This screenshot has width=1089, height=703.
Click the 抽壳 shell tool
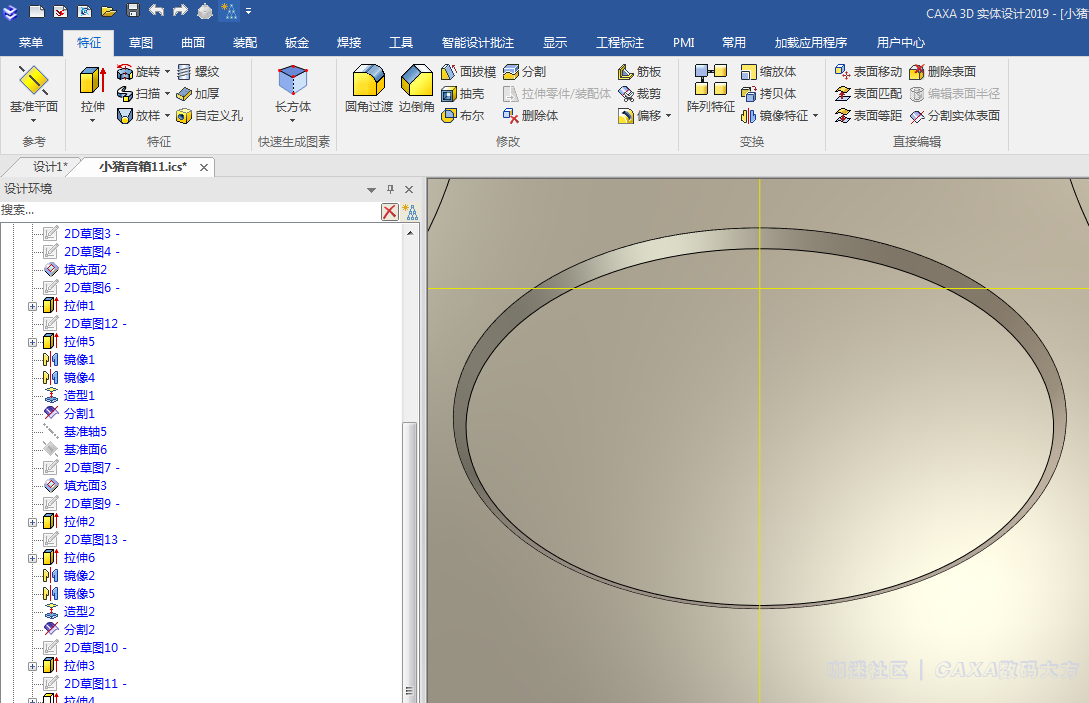coord(463,94)
